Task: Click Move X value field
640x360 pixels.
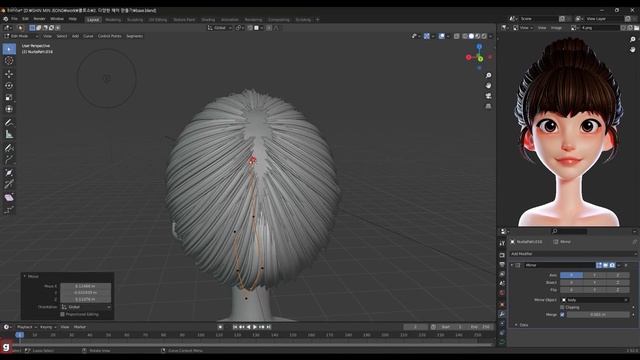Action: [x=86, y=286]
